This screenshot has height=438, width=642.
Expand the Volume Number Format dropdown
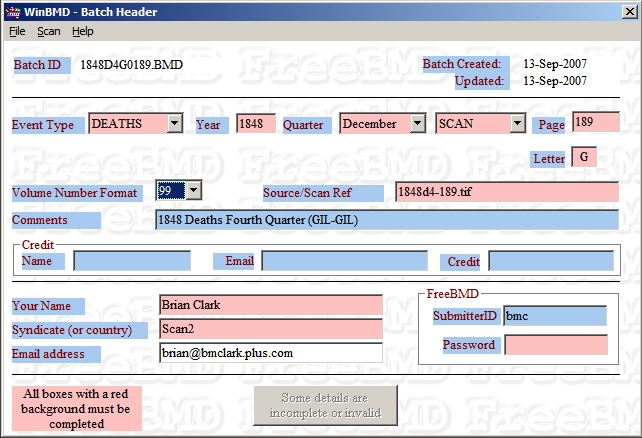click(194, 190)
